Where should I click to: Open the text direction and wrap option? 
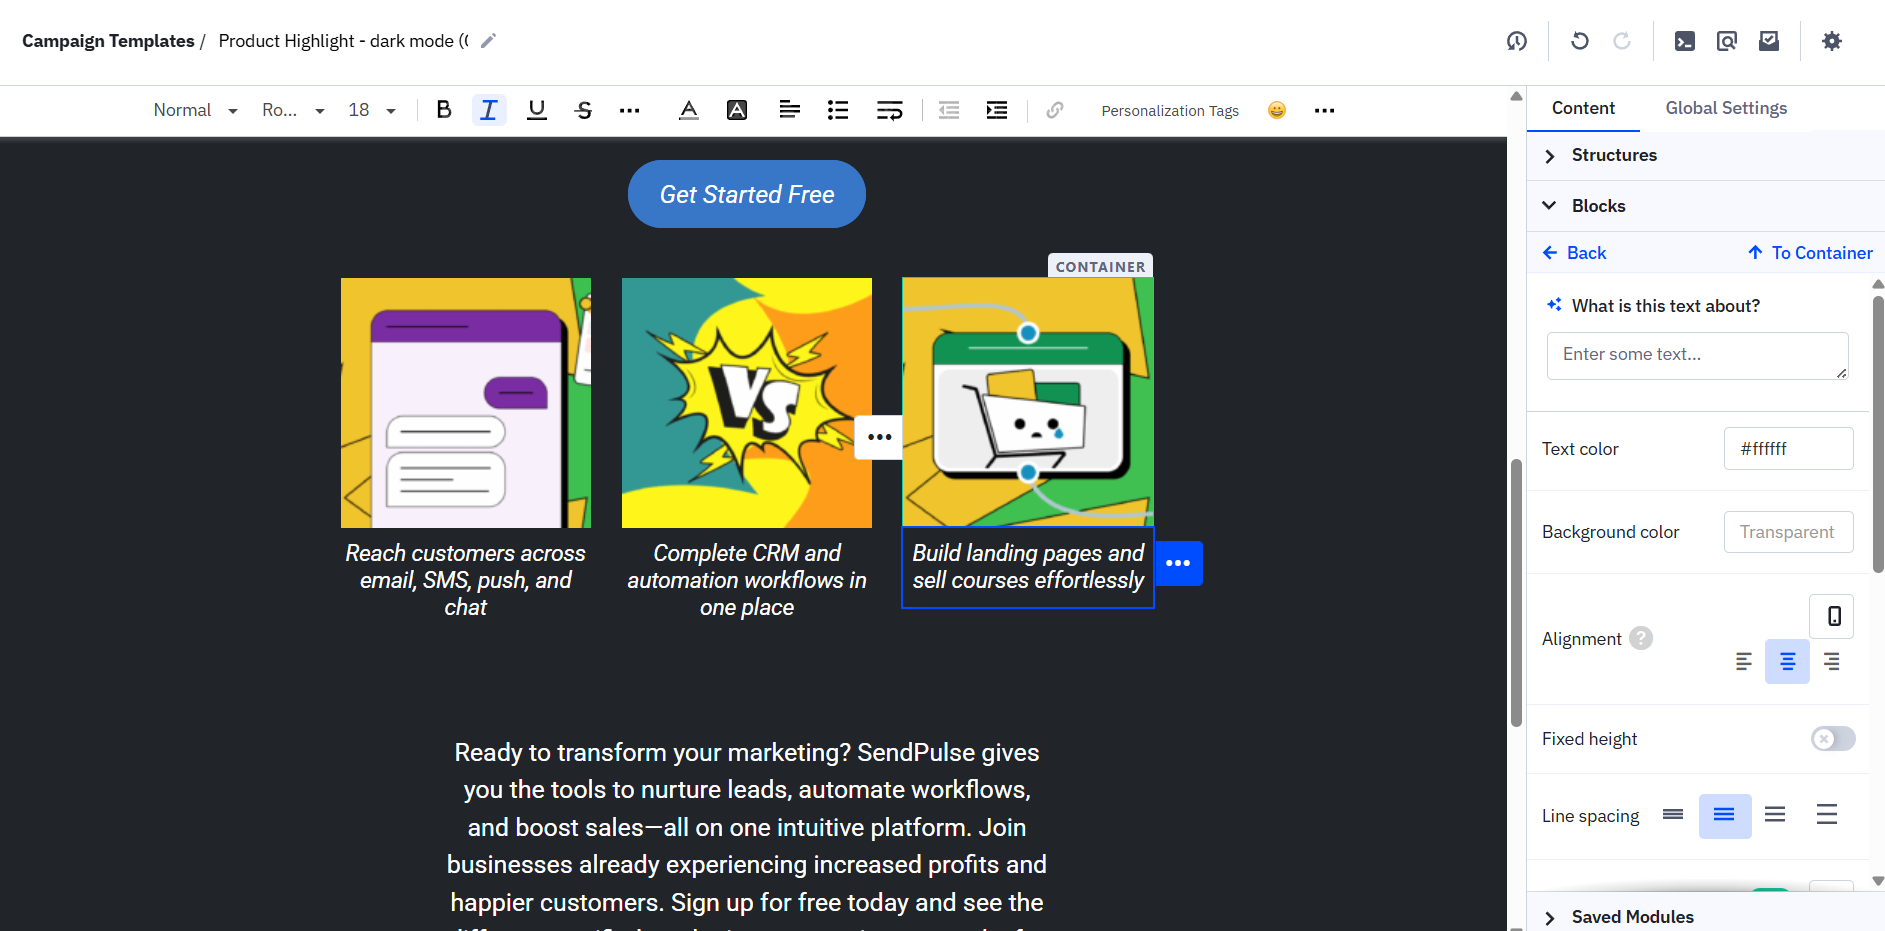(x=889, y=110)
